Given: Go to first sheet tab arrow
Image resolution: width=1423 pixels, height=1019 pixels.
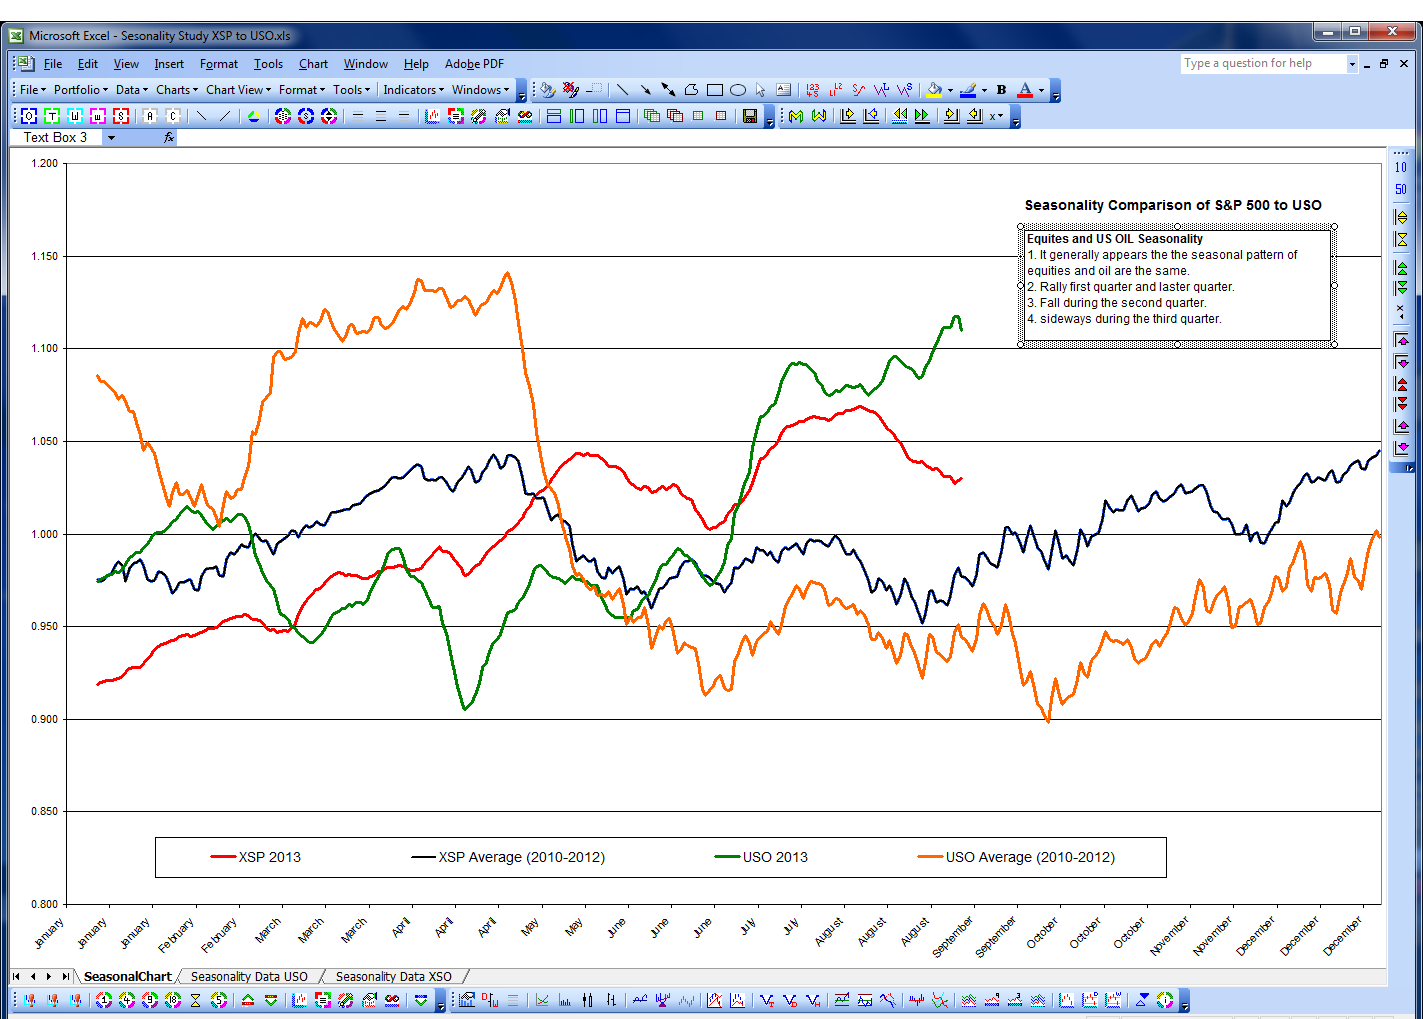Looking at the screenshot, I should point(16,977).
